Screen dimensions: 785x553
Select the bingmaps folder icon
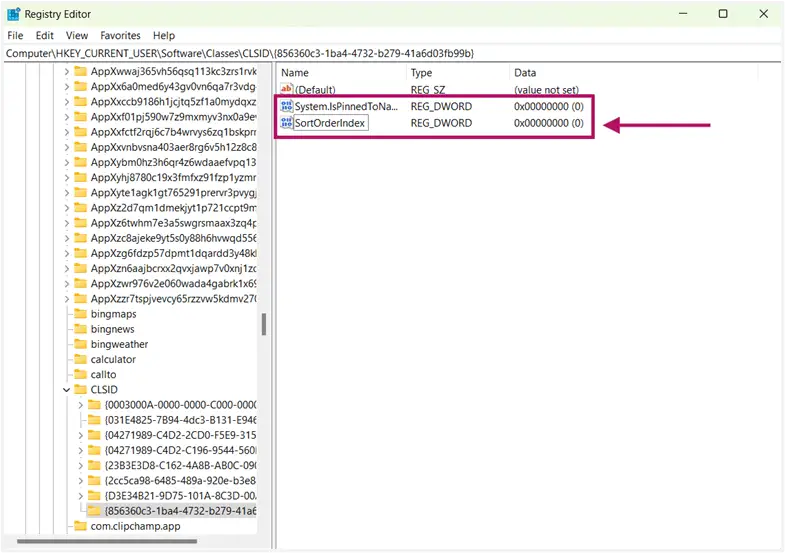80,314
